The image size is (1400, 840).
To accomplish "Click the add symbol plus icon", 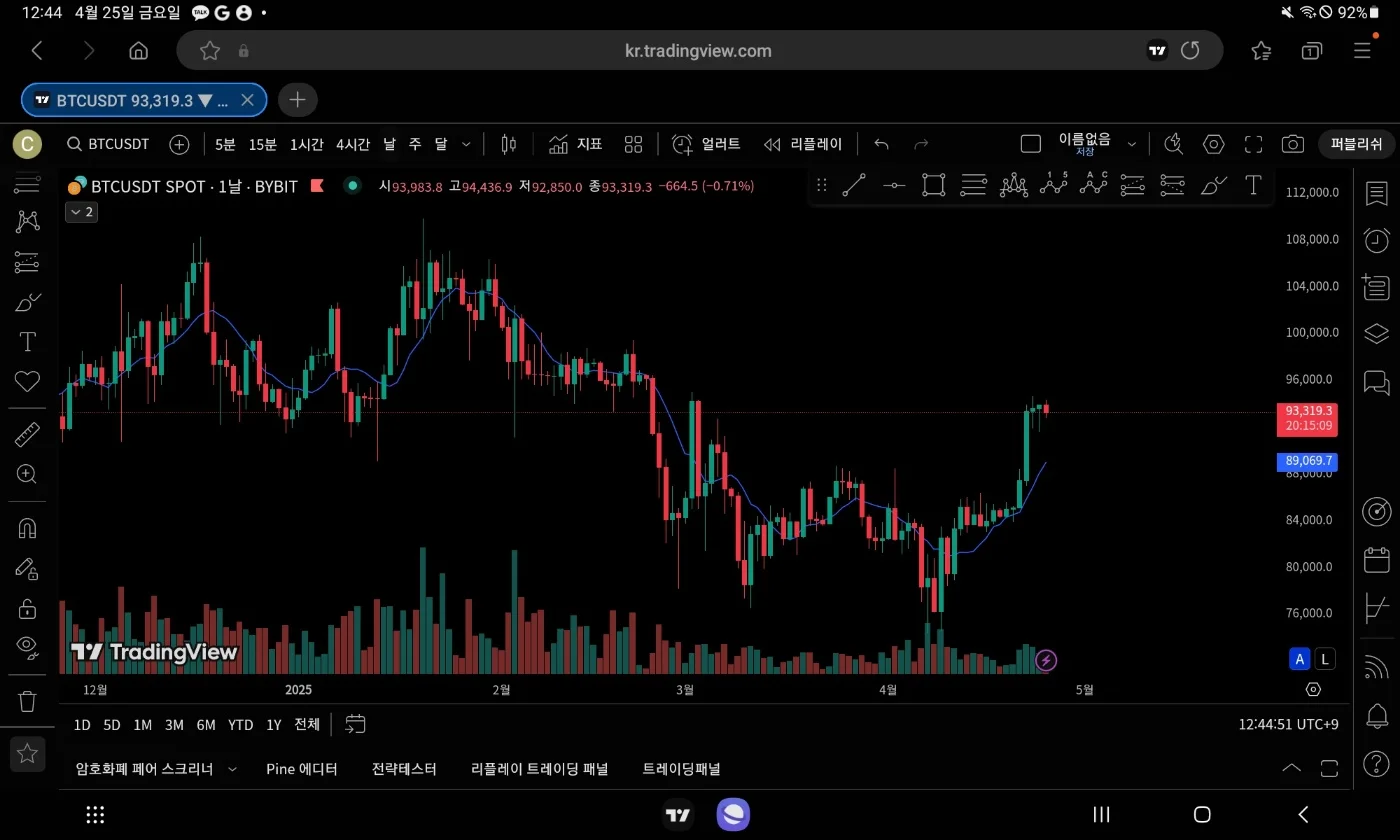I will click(179, 144).
